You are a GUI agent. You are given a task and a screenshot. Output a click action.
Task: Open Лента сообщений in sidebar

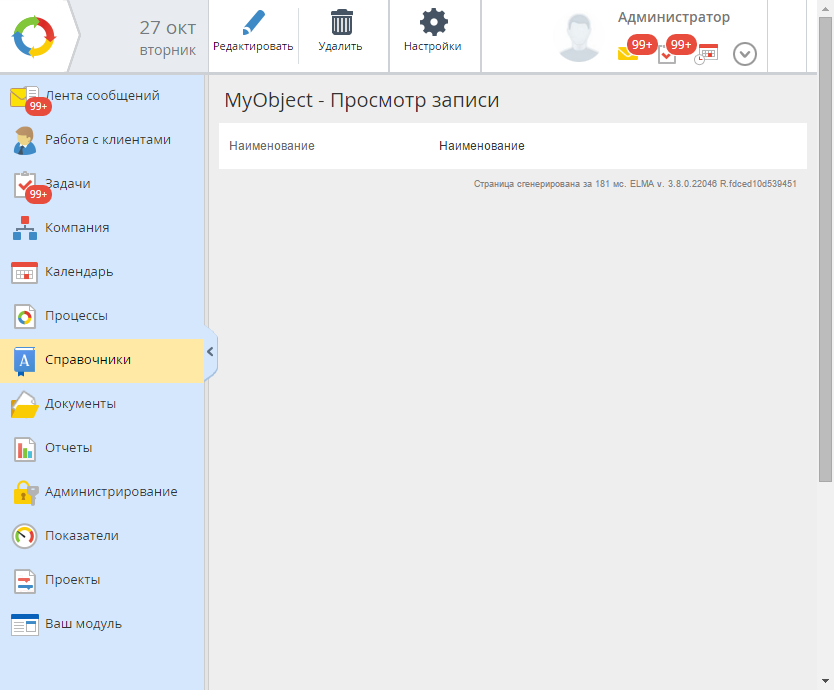pos(101,96)
